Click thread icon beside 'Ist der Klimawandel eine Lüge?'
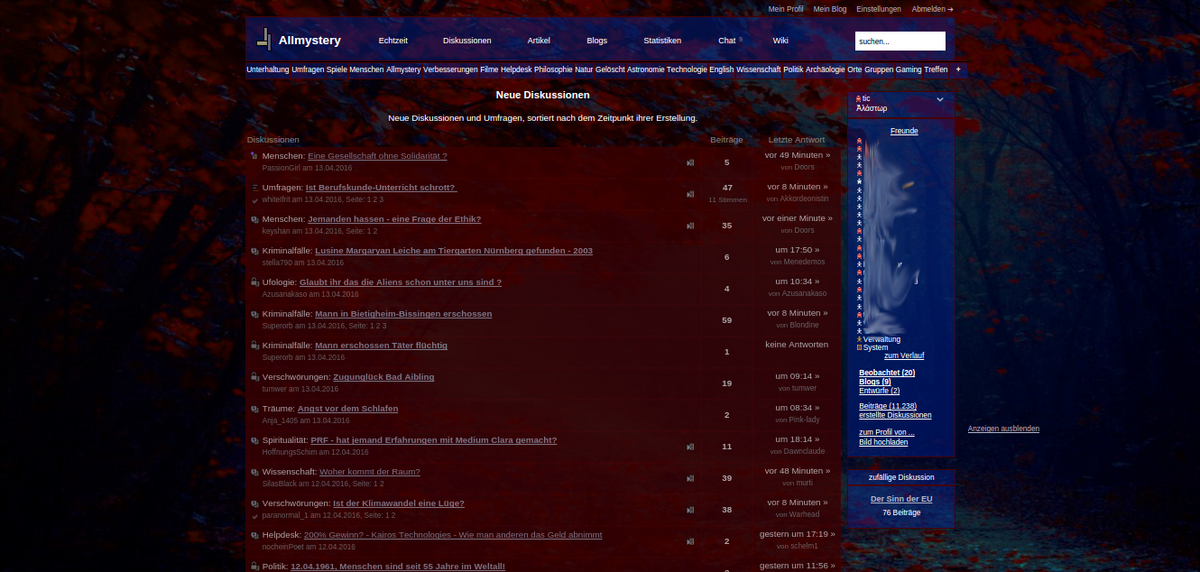 pyautogui.click(x=255, y=503)
